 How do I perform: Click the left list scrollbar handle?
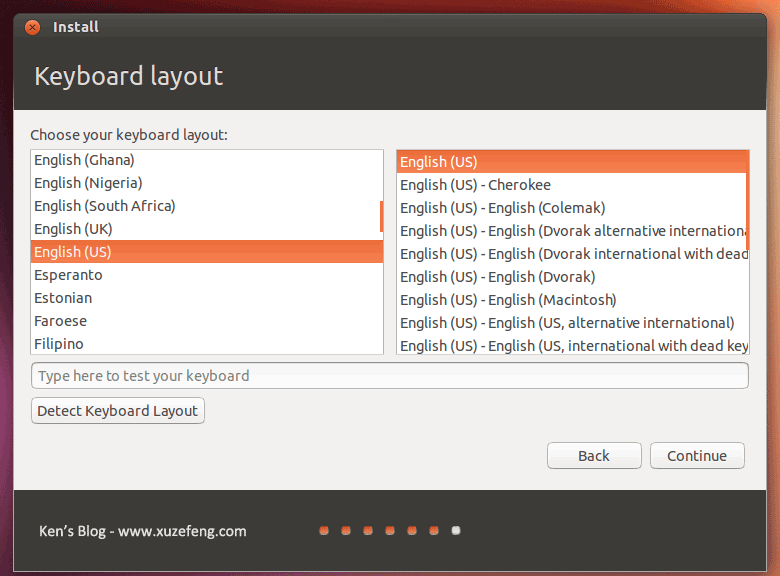[x=382, y=216]
